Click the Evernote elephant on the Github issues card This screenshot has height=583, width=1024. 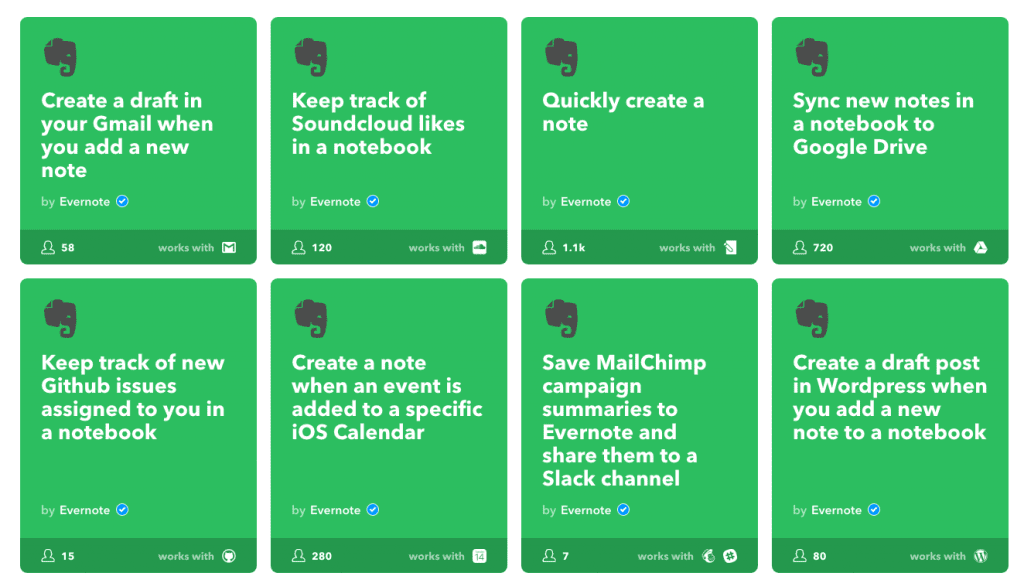tap(60, 319)
